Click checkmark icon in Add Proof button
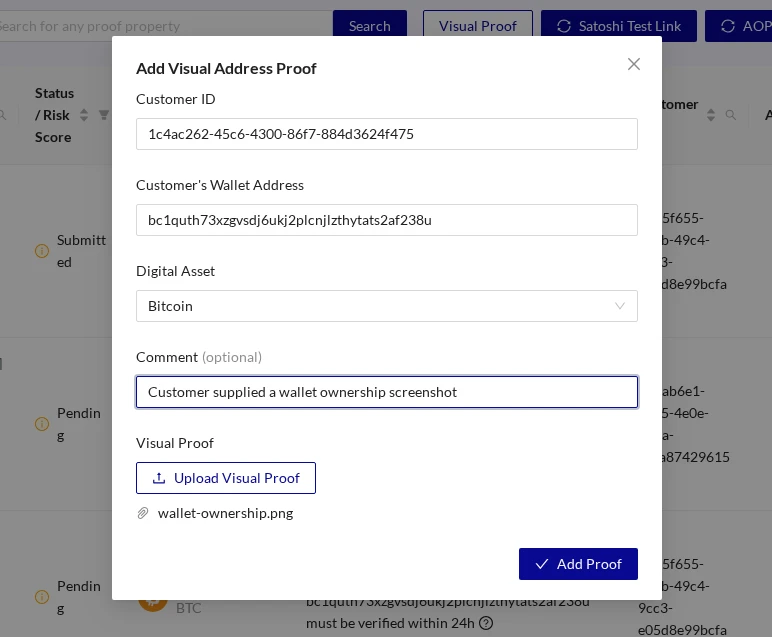 point(542,564)
